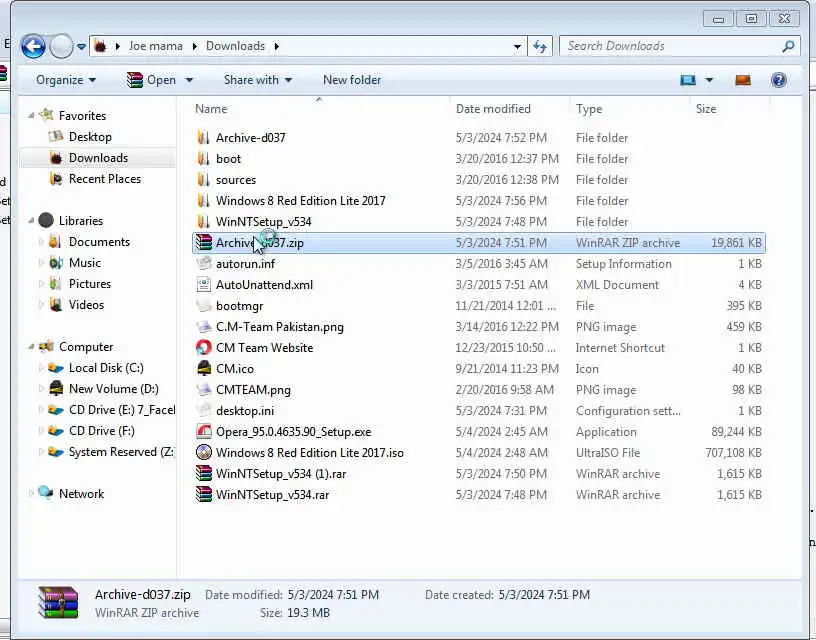Click the Open button in toolbar
This screenshot has width=816, height=640.
(x=152, y=80)
